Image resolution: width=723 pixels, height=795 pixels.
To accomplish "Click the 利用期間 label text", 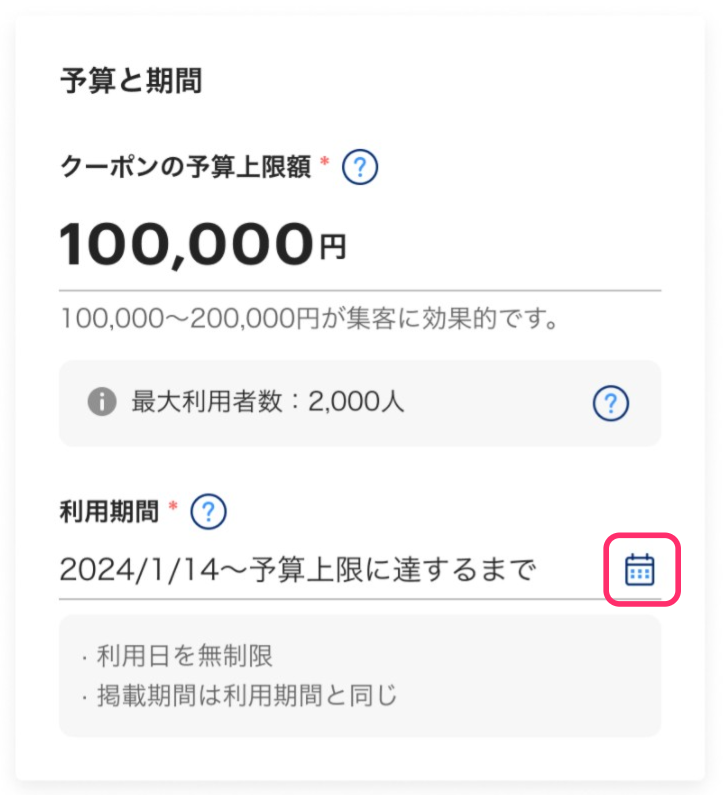I will [109, 513].
